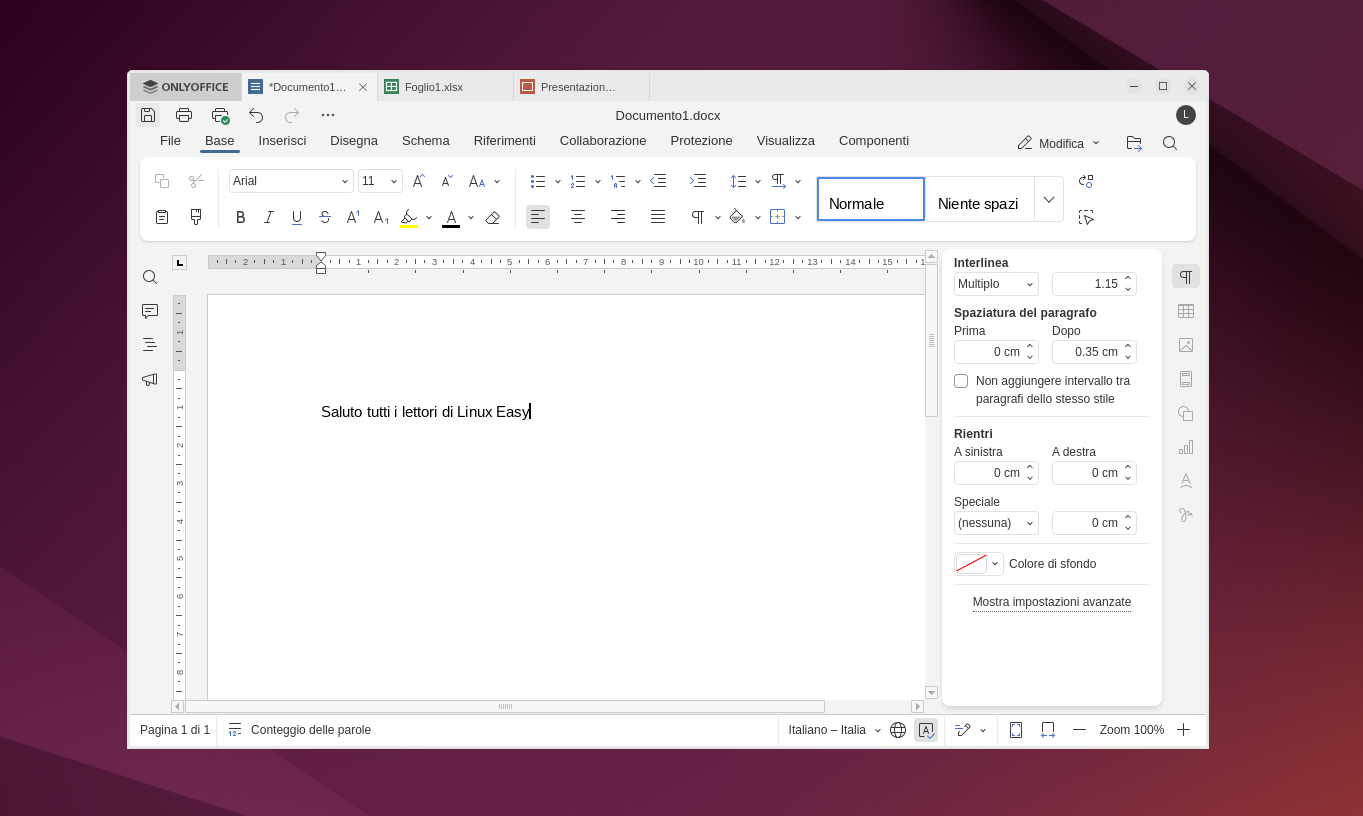Toggle bold formatting
The width and height of the screenshot is (1363, 816).
(240, 217)
